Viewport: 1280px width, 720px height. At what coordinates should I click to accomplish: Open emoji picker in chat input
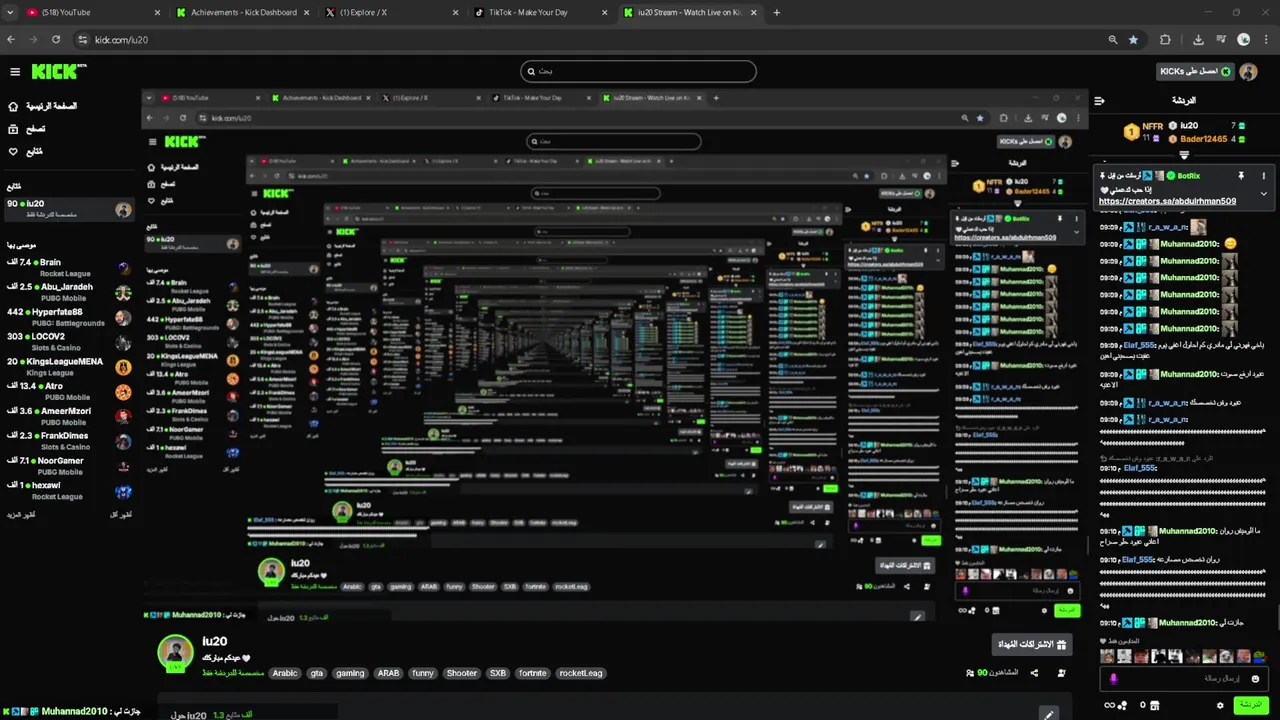pos(1255,679)
